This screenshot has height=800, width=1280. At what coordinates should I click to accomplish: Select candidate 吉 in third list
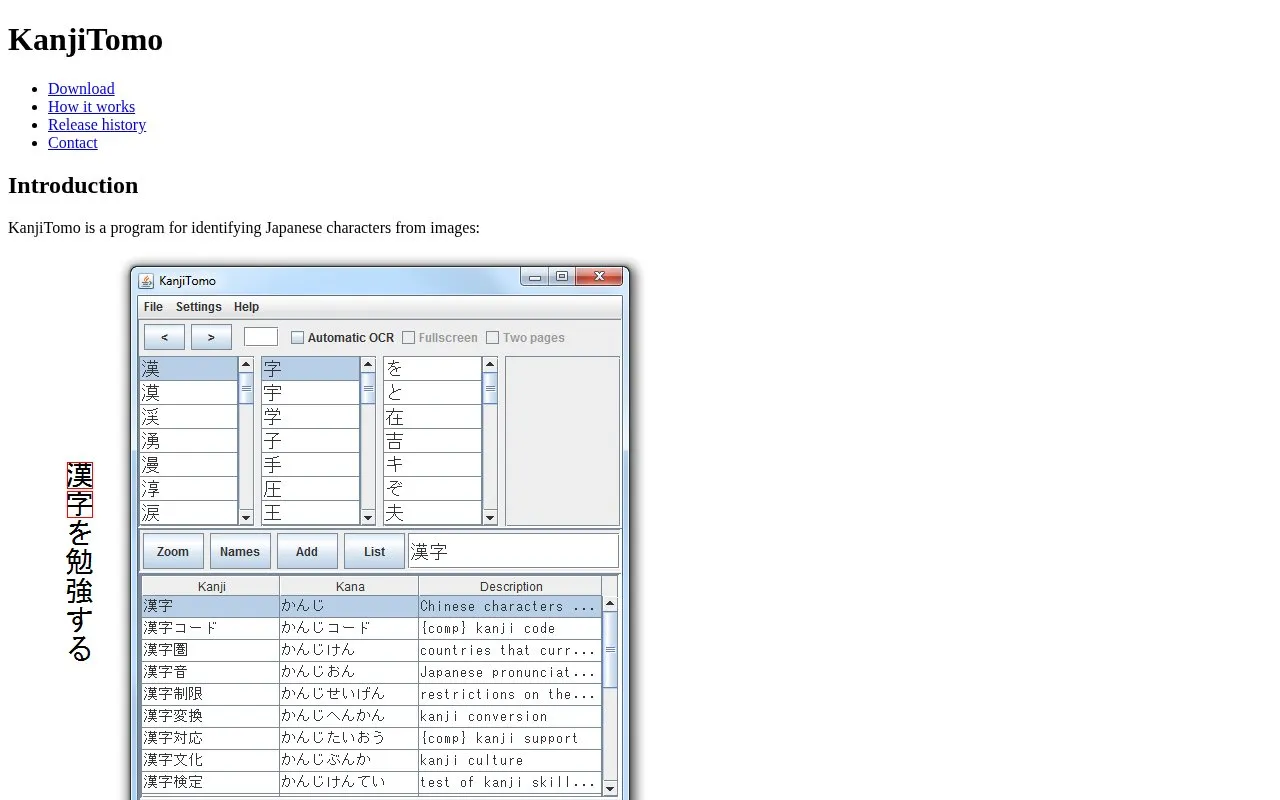pyautogui.click(x=432, y=441)
